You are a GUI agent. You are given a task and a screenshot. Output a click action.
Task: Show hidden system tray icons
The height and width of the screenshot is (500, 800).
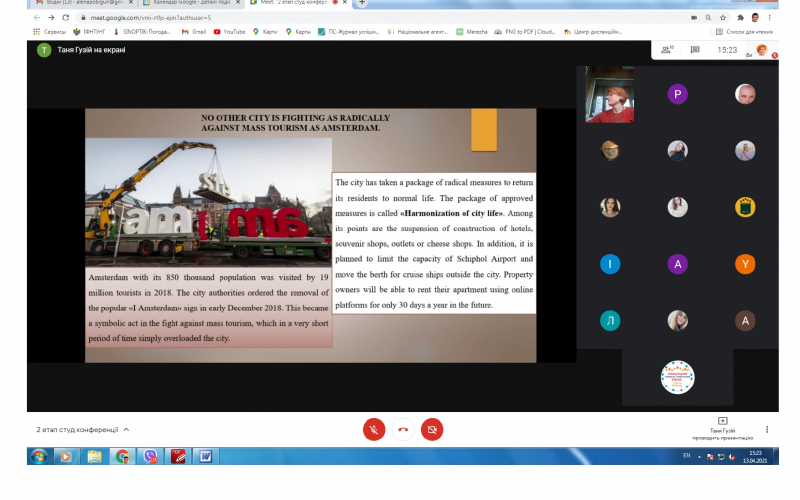(698, 457)
